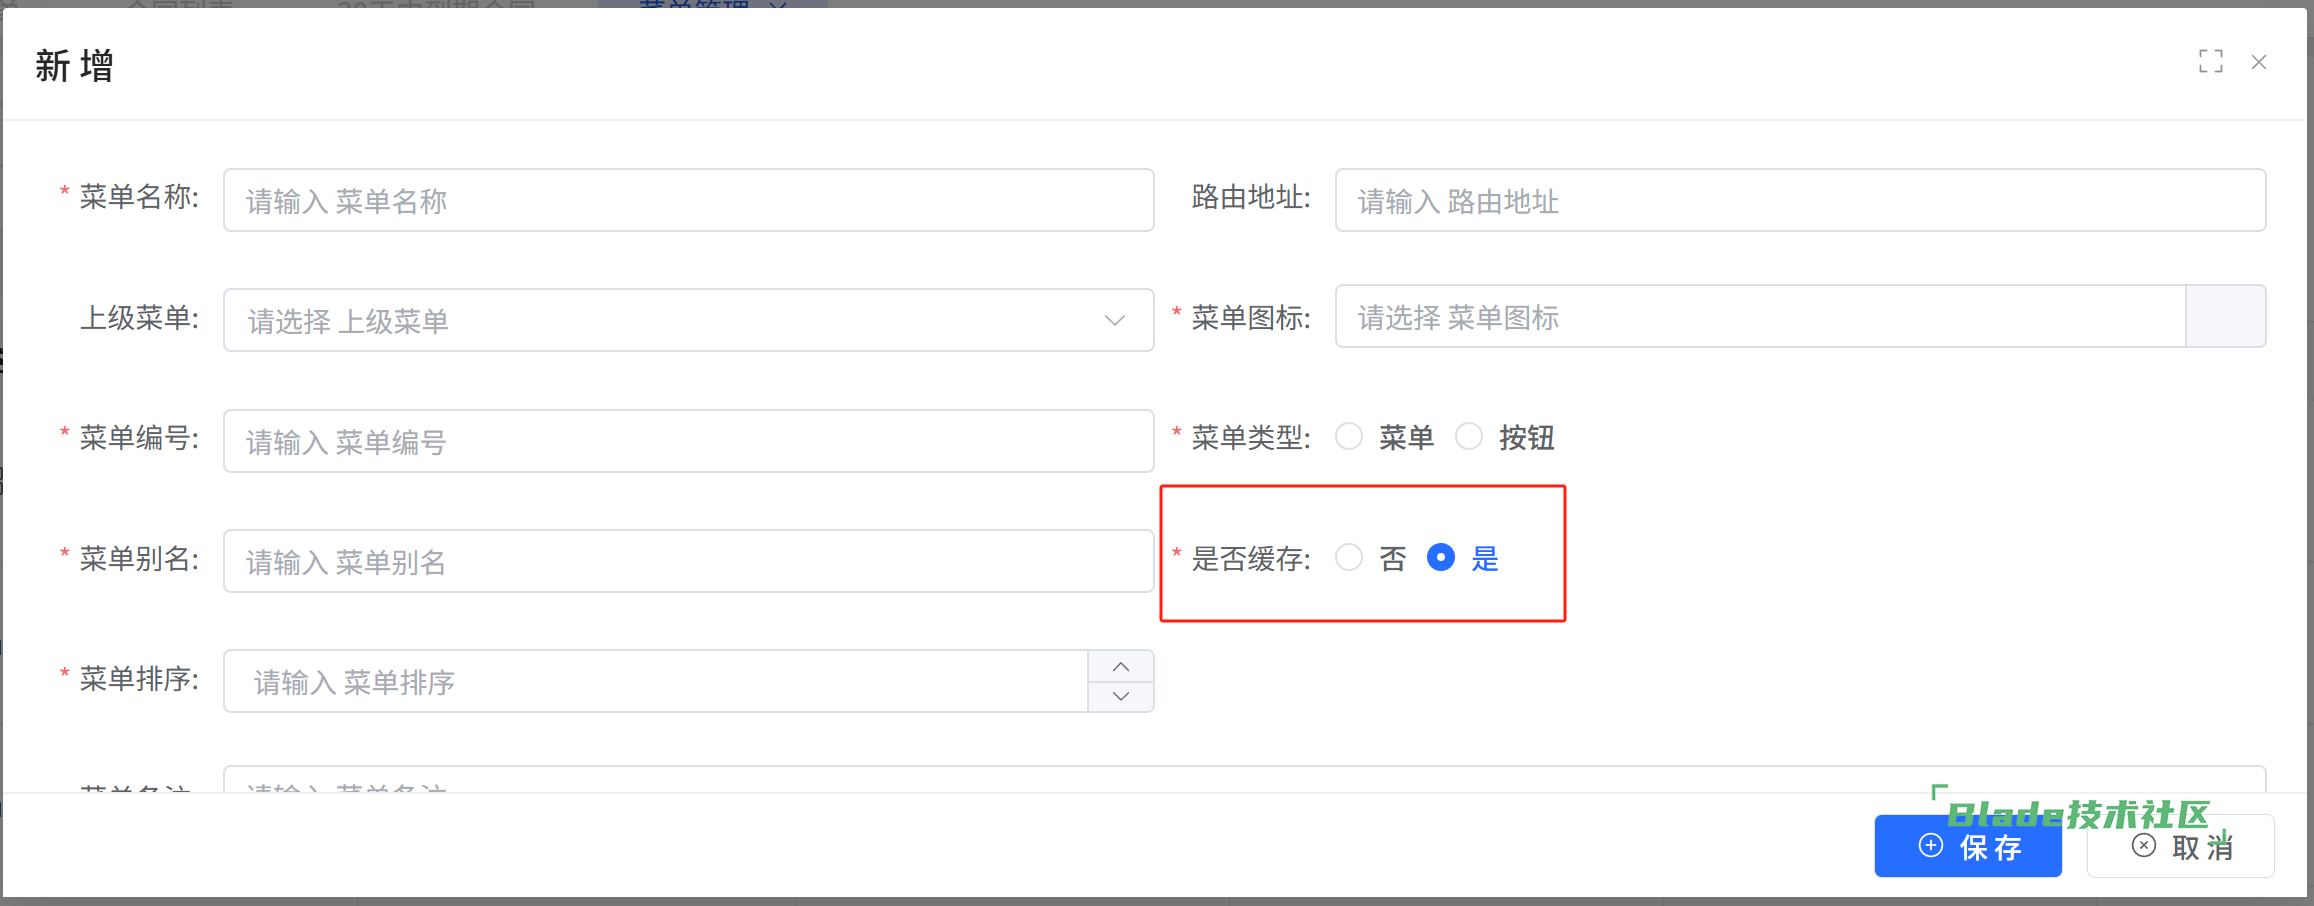Focus the 菜单编号 input field

(688, 442)
